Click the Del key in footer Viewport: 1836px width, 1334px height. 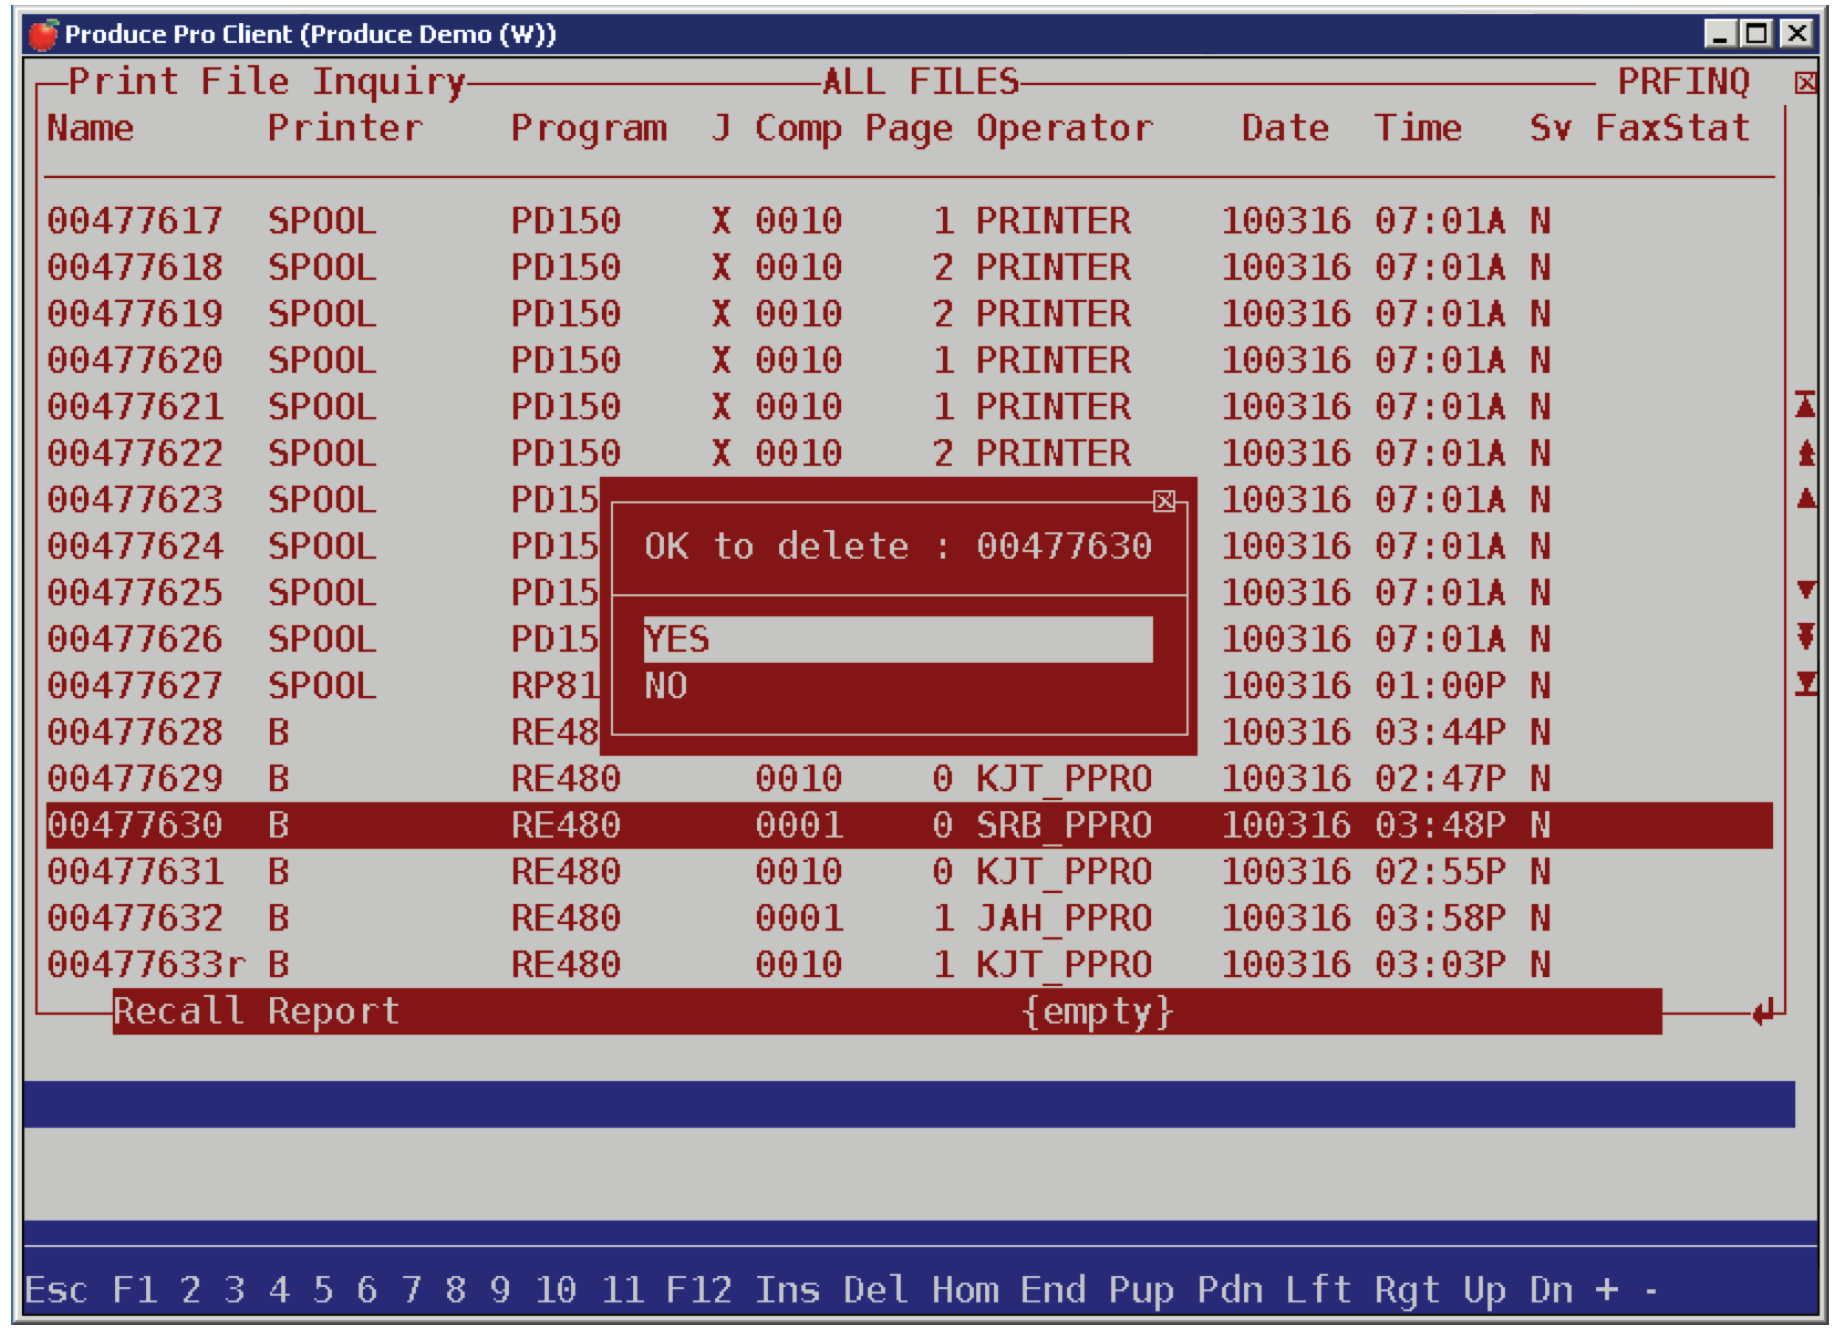[875, 1289]
